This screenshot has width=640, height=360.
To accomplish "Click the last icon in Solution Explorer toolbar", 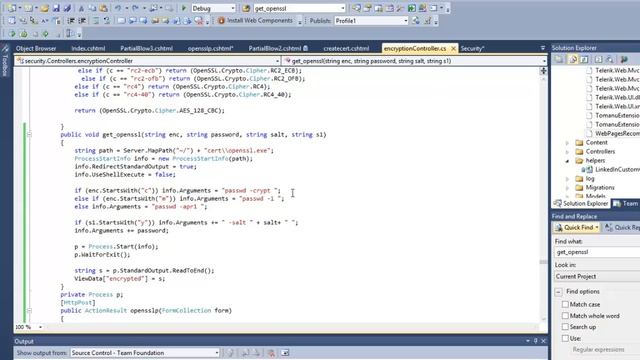I will pos(624,60).
